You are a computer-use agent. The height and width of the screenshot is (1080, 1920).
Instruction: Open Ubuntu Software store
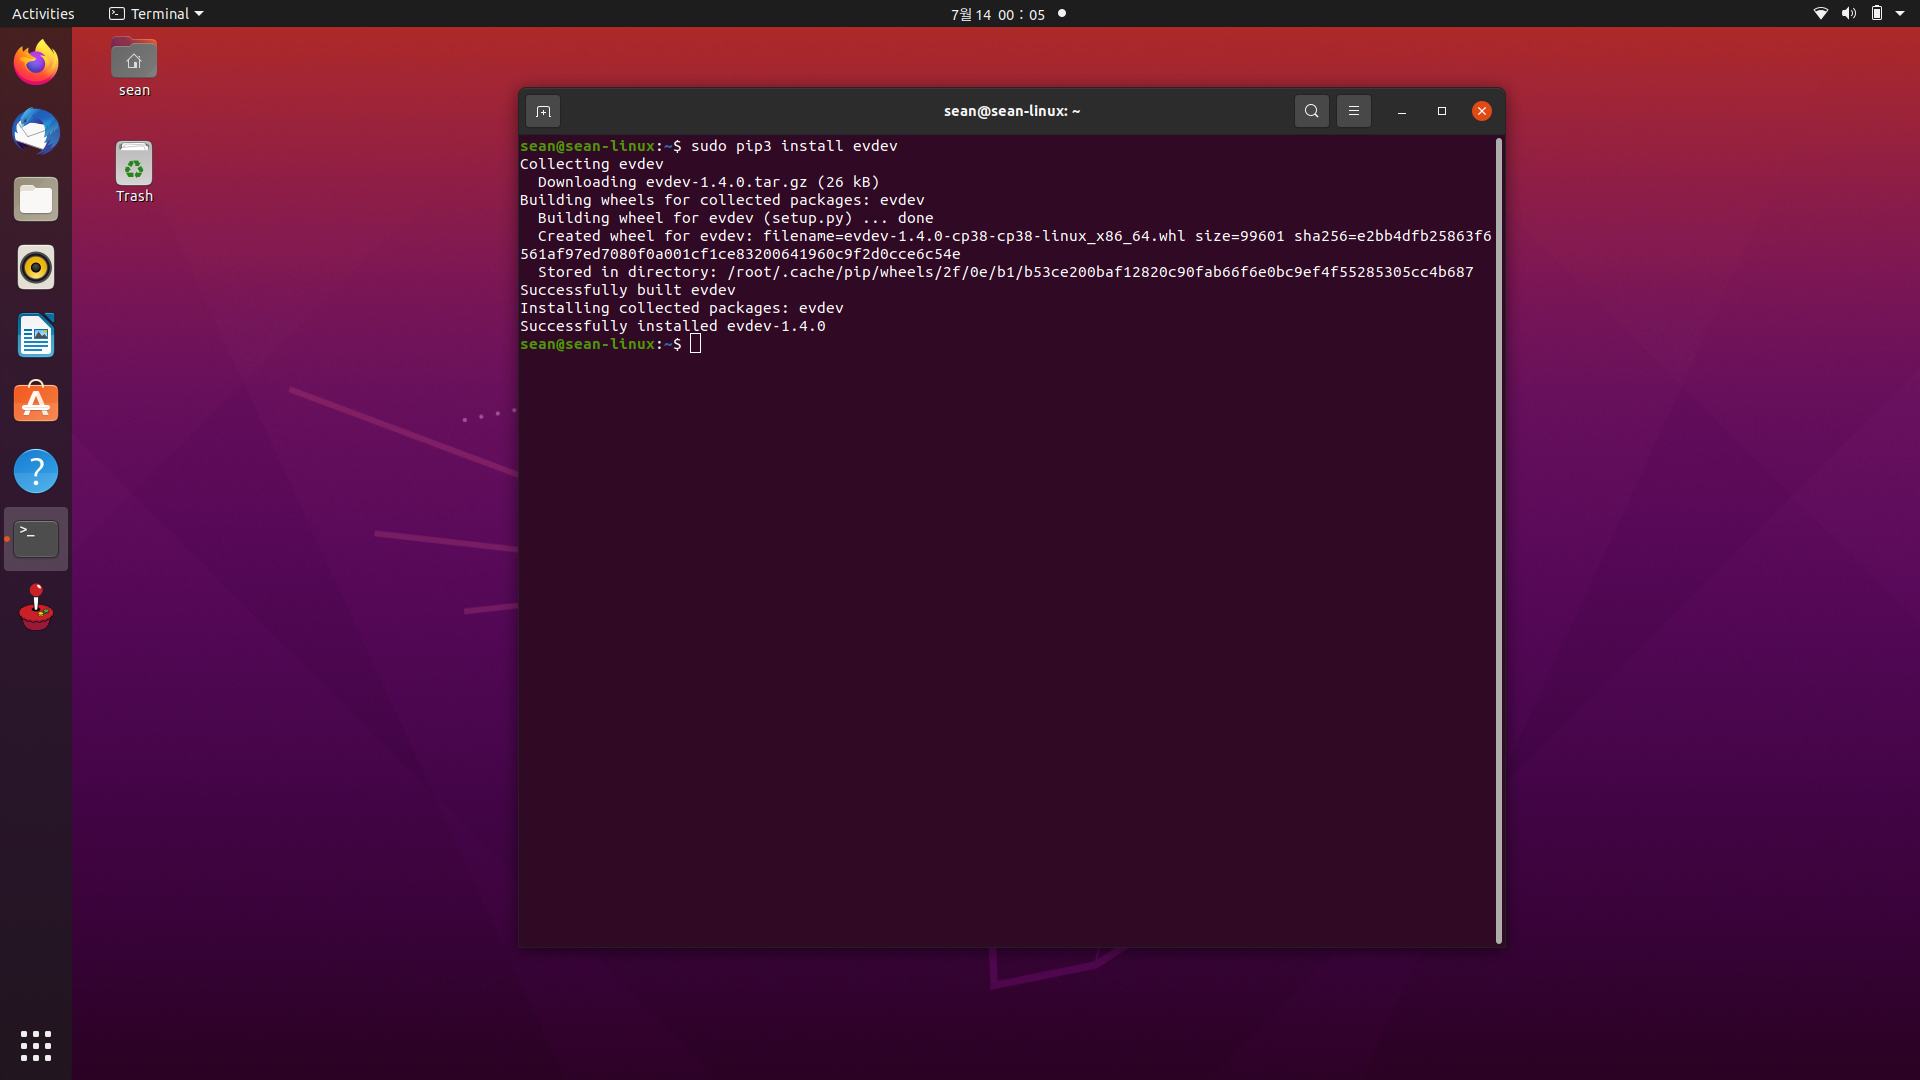[x=36, y=403]
